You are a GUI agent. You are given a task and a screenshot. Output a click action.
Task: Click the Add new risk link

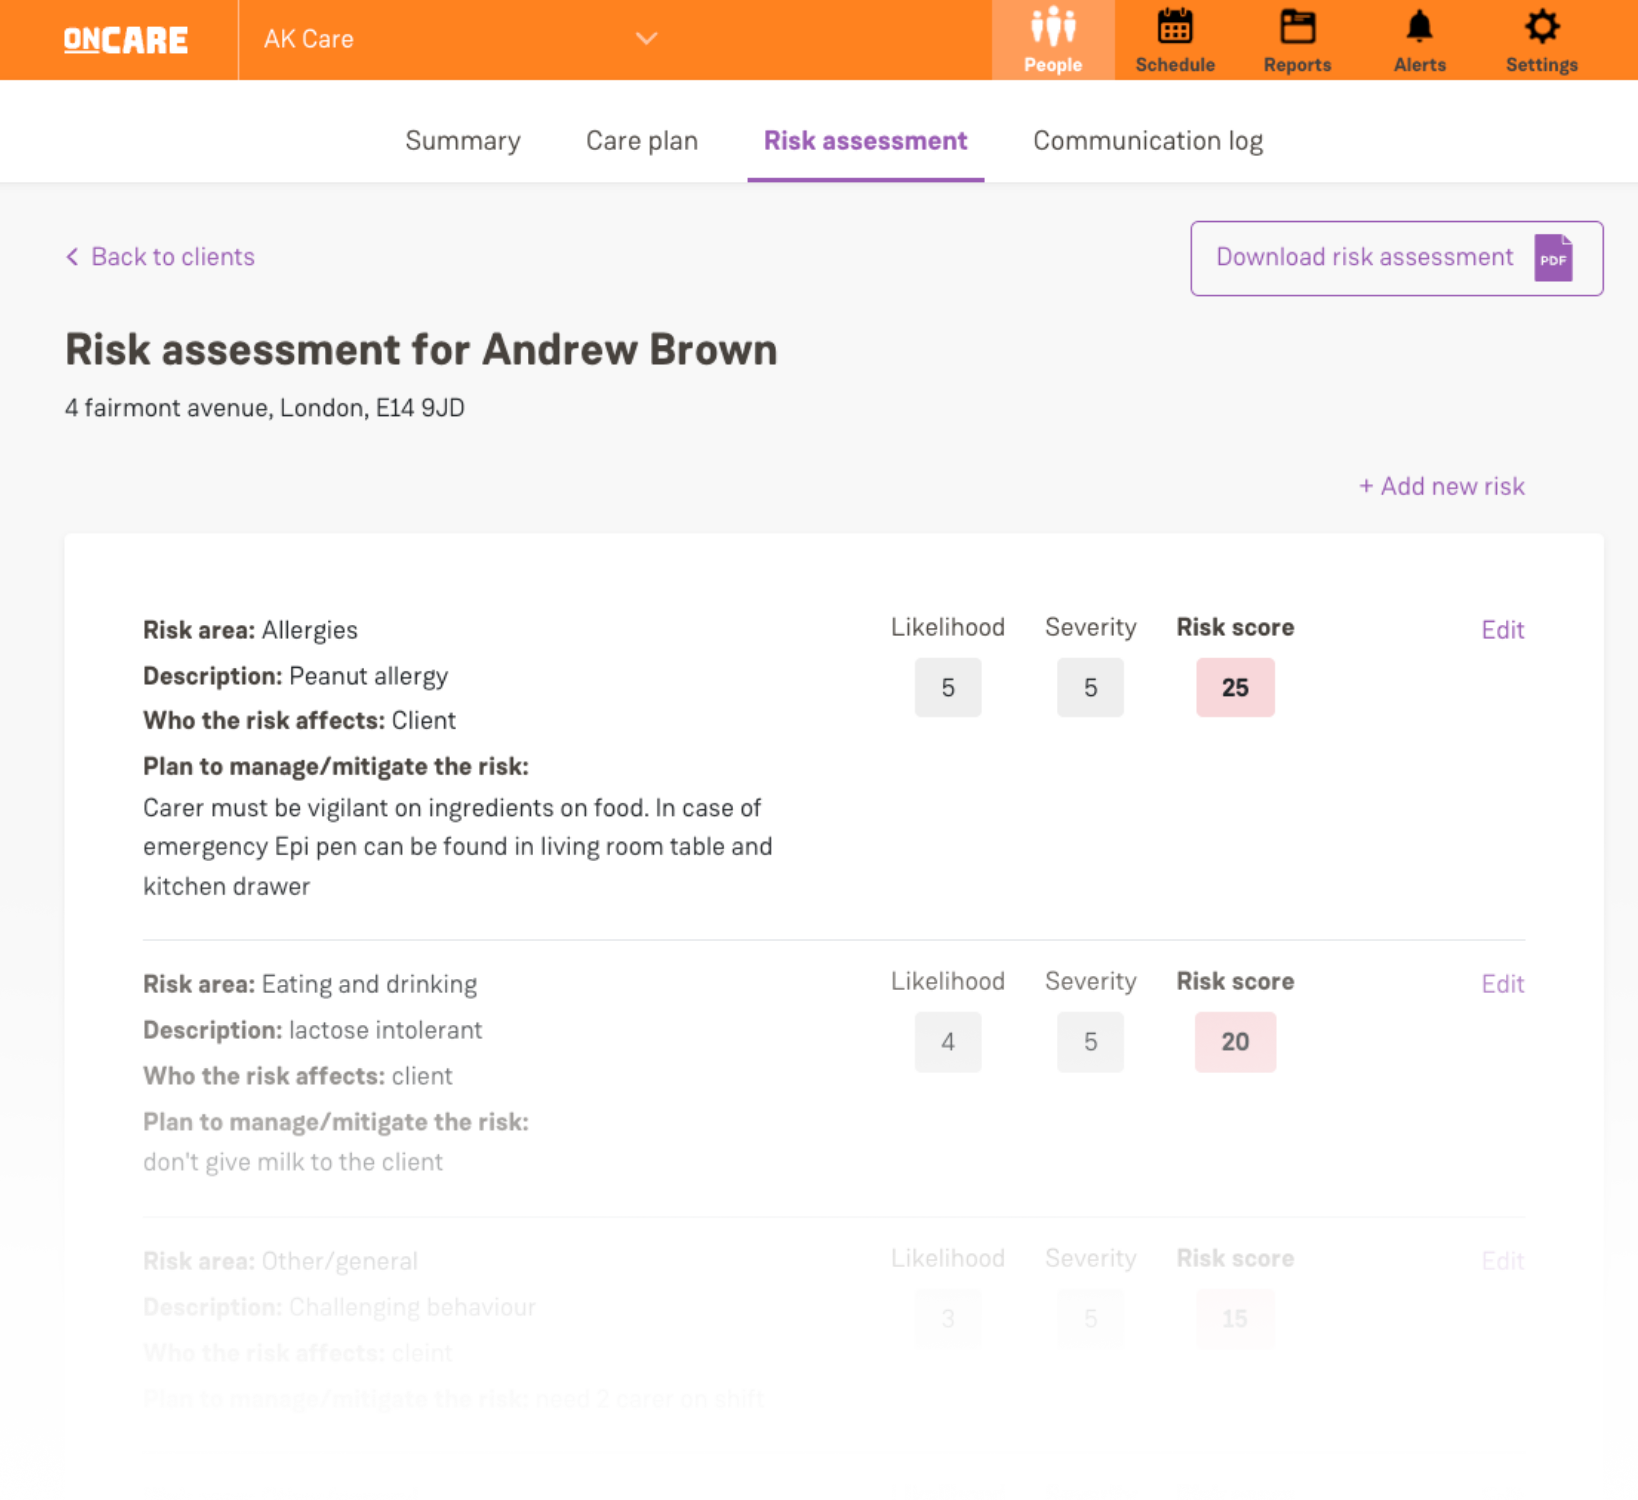point(1441,486)
